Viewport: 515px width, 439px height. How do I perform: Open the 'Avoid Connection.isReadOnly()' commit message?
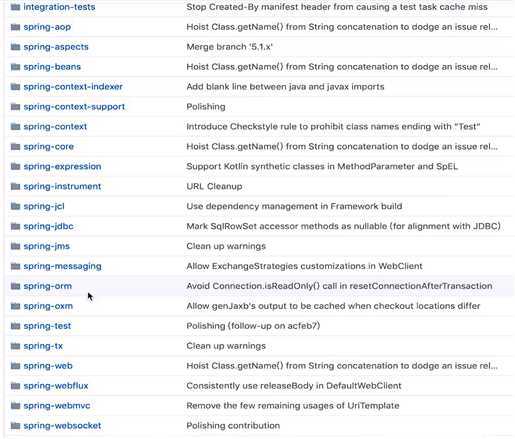click(x=339, y=286)
